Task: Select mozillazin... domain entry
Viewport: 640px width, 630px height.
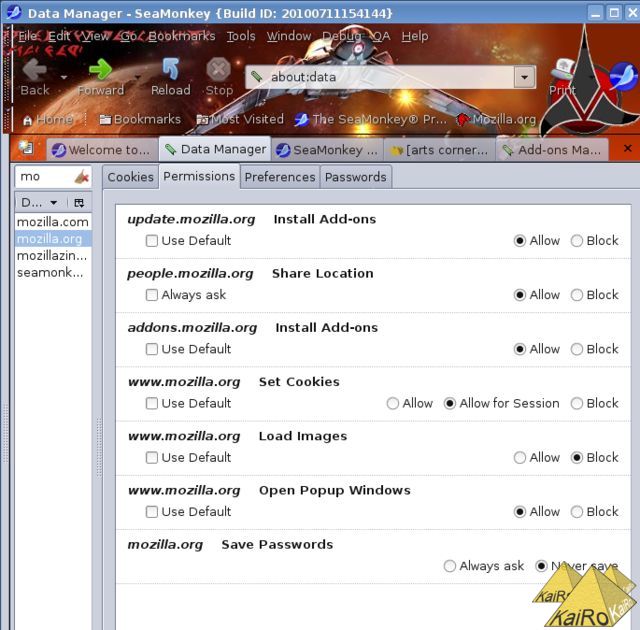Action: (x=53, y=255)
